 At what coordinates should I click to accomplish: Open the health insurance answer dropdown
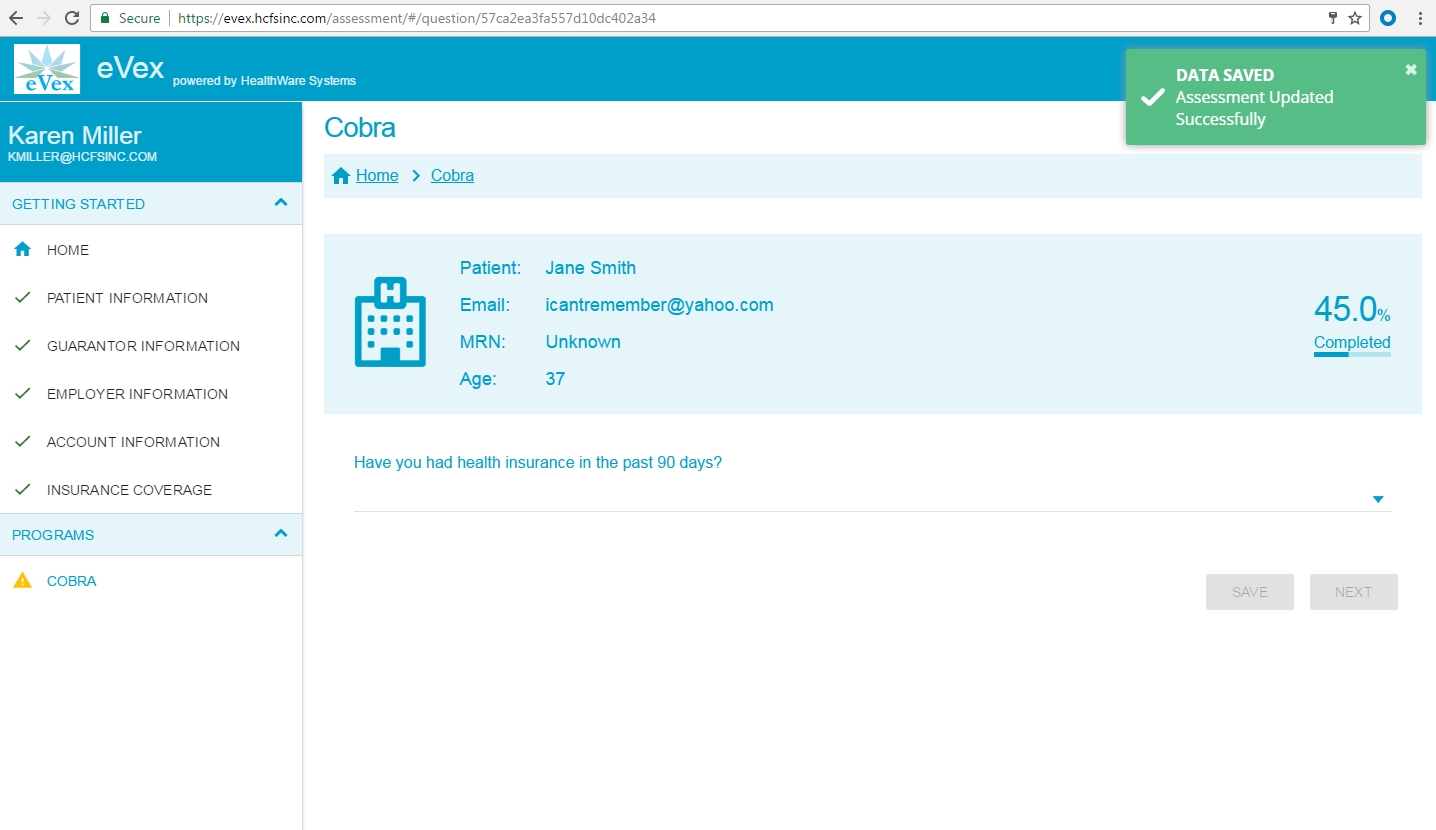point(1377,499)
